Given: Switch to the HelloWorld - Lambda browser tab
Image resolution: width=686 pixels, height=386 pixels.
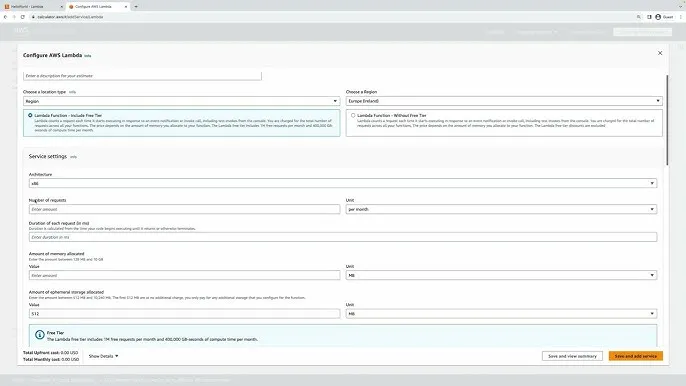Looking at the screenshot, I should 28,7.
